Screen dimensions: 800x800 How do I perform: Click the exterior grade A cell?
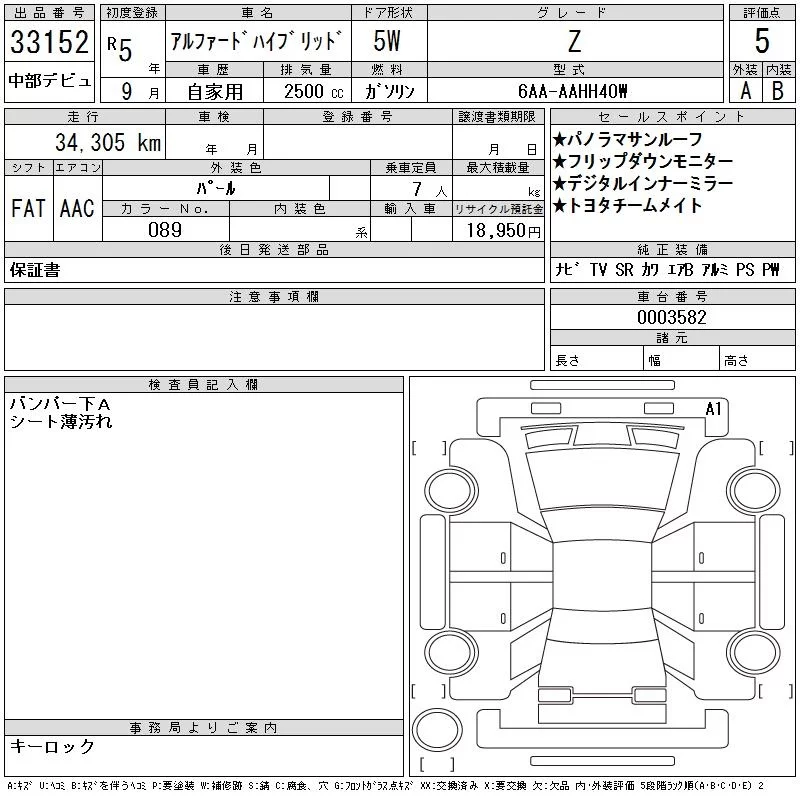[745, 90]
